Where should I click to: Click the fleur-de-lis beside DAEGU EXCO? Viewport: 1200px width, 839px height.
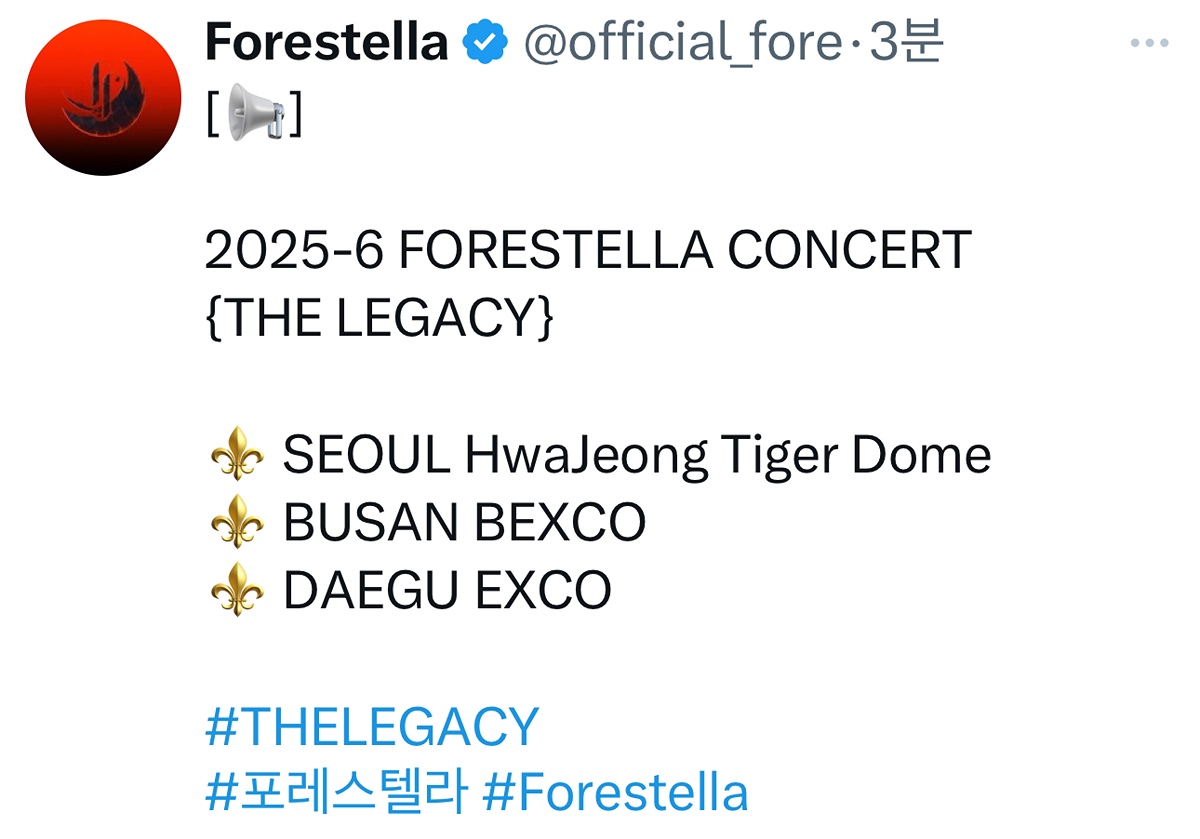click(x=238, y=590)
